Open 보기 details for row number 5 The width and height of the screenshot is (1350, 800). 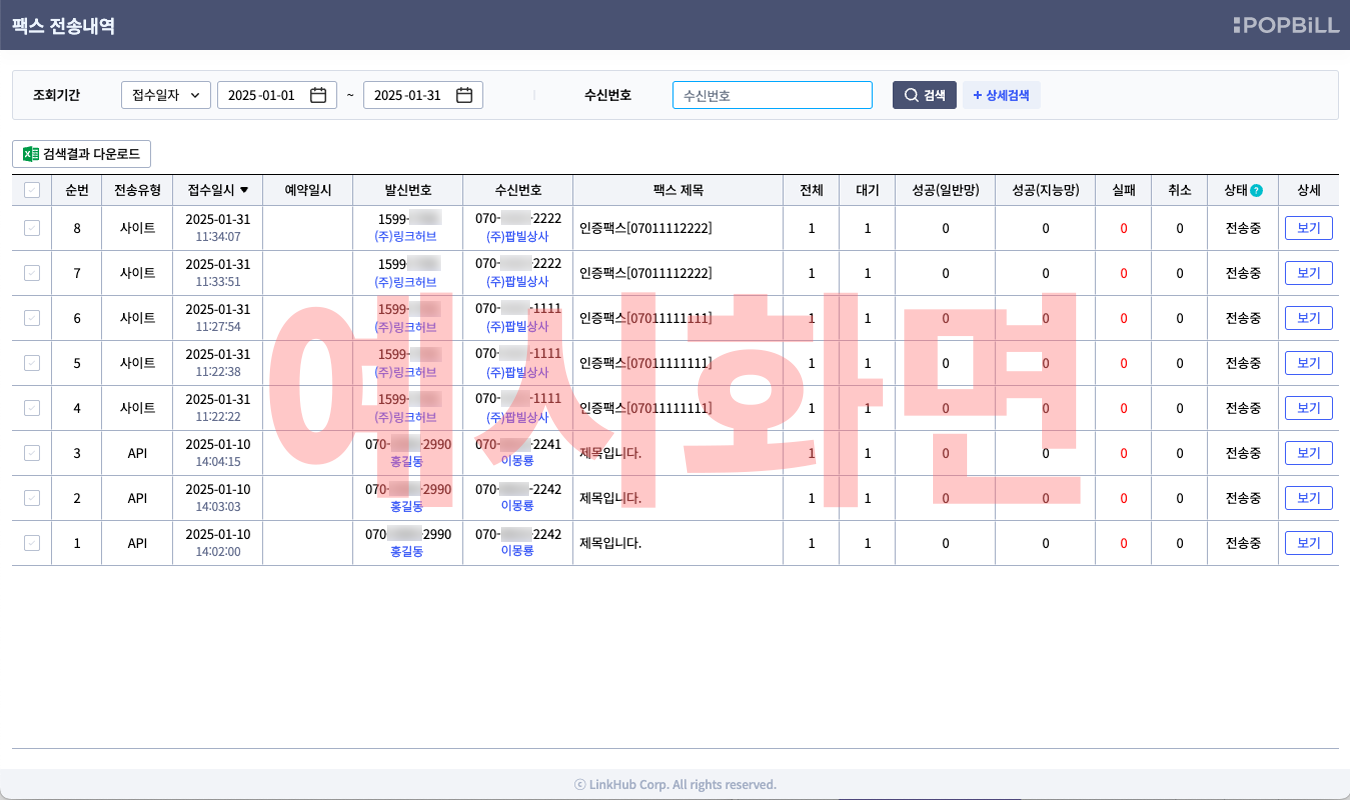[1308, 363]
